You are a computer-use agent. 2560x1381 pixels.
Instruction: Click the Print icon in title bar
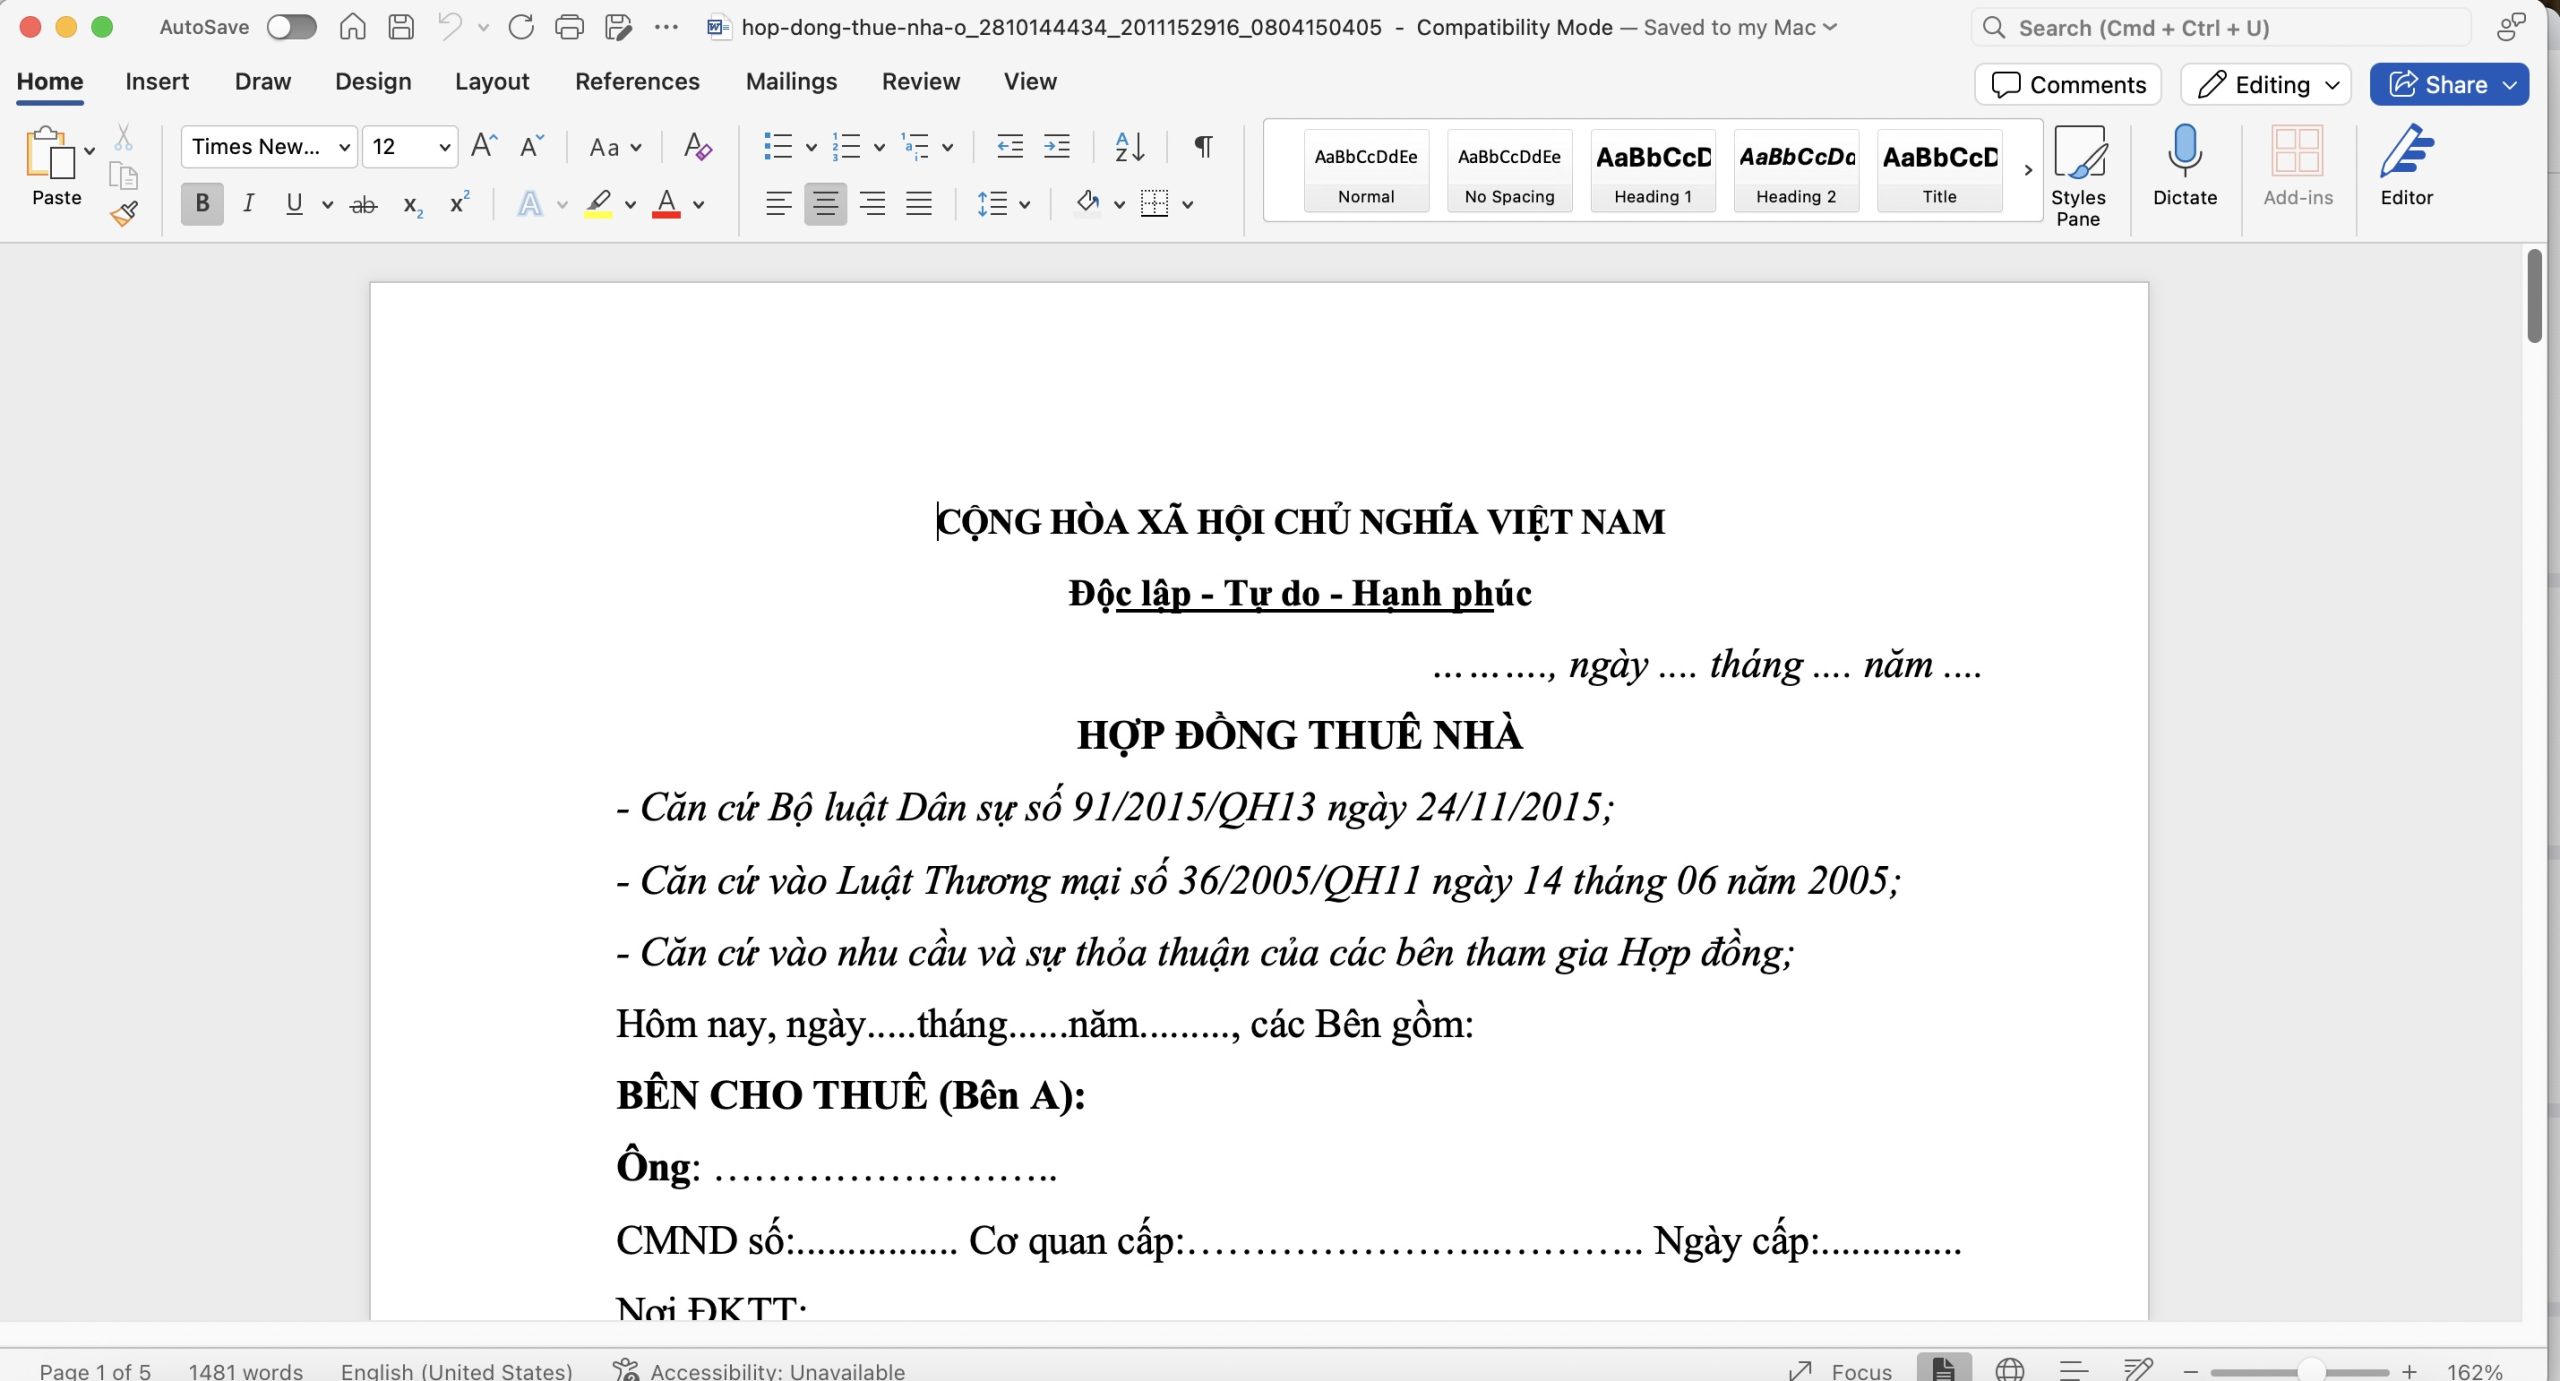tap(569, 27)
